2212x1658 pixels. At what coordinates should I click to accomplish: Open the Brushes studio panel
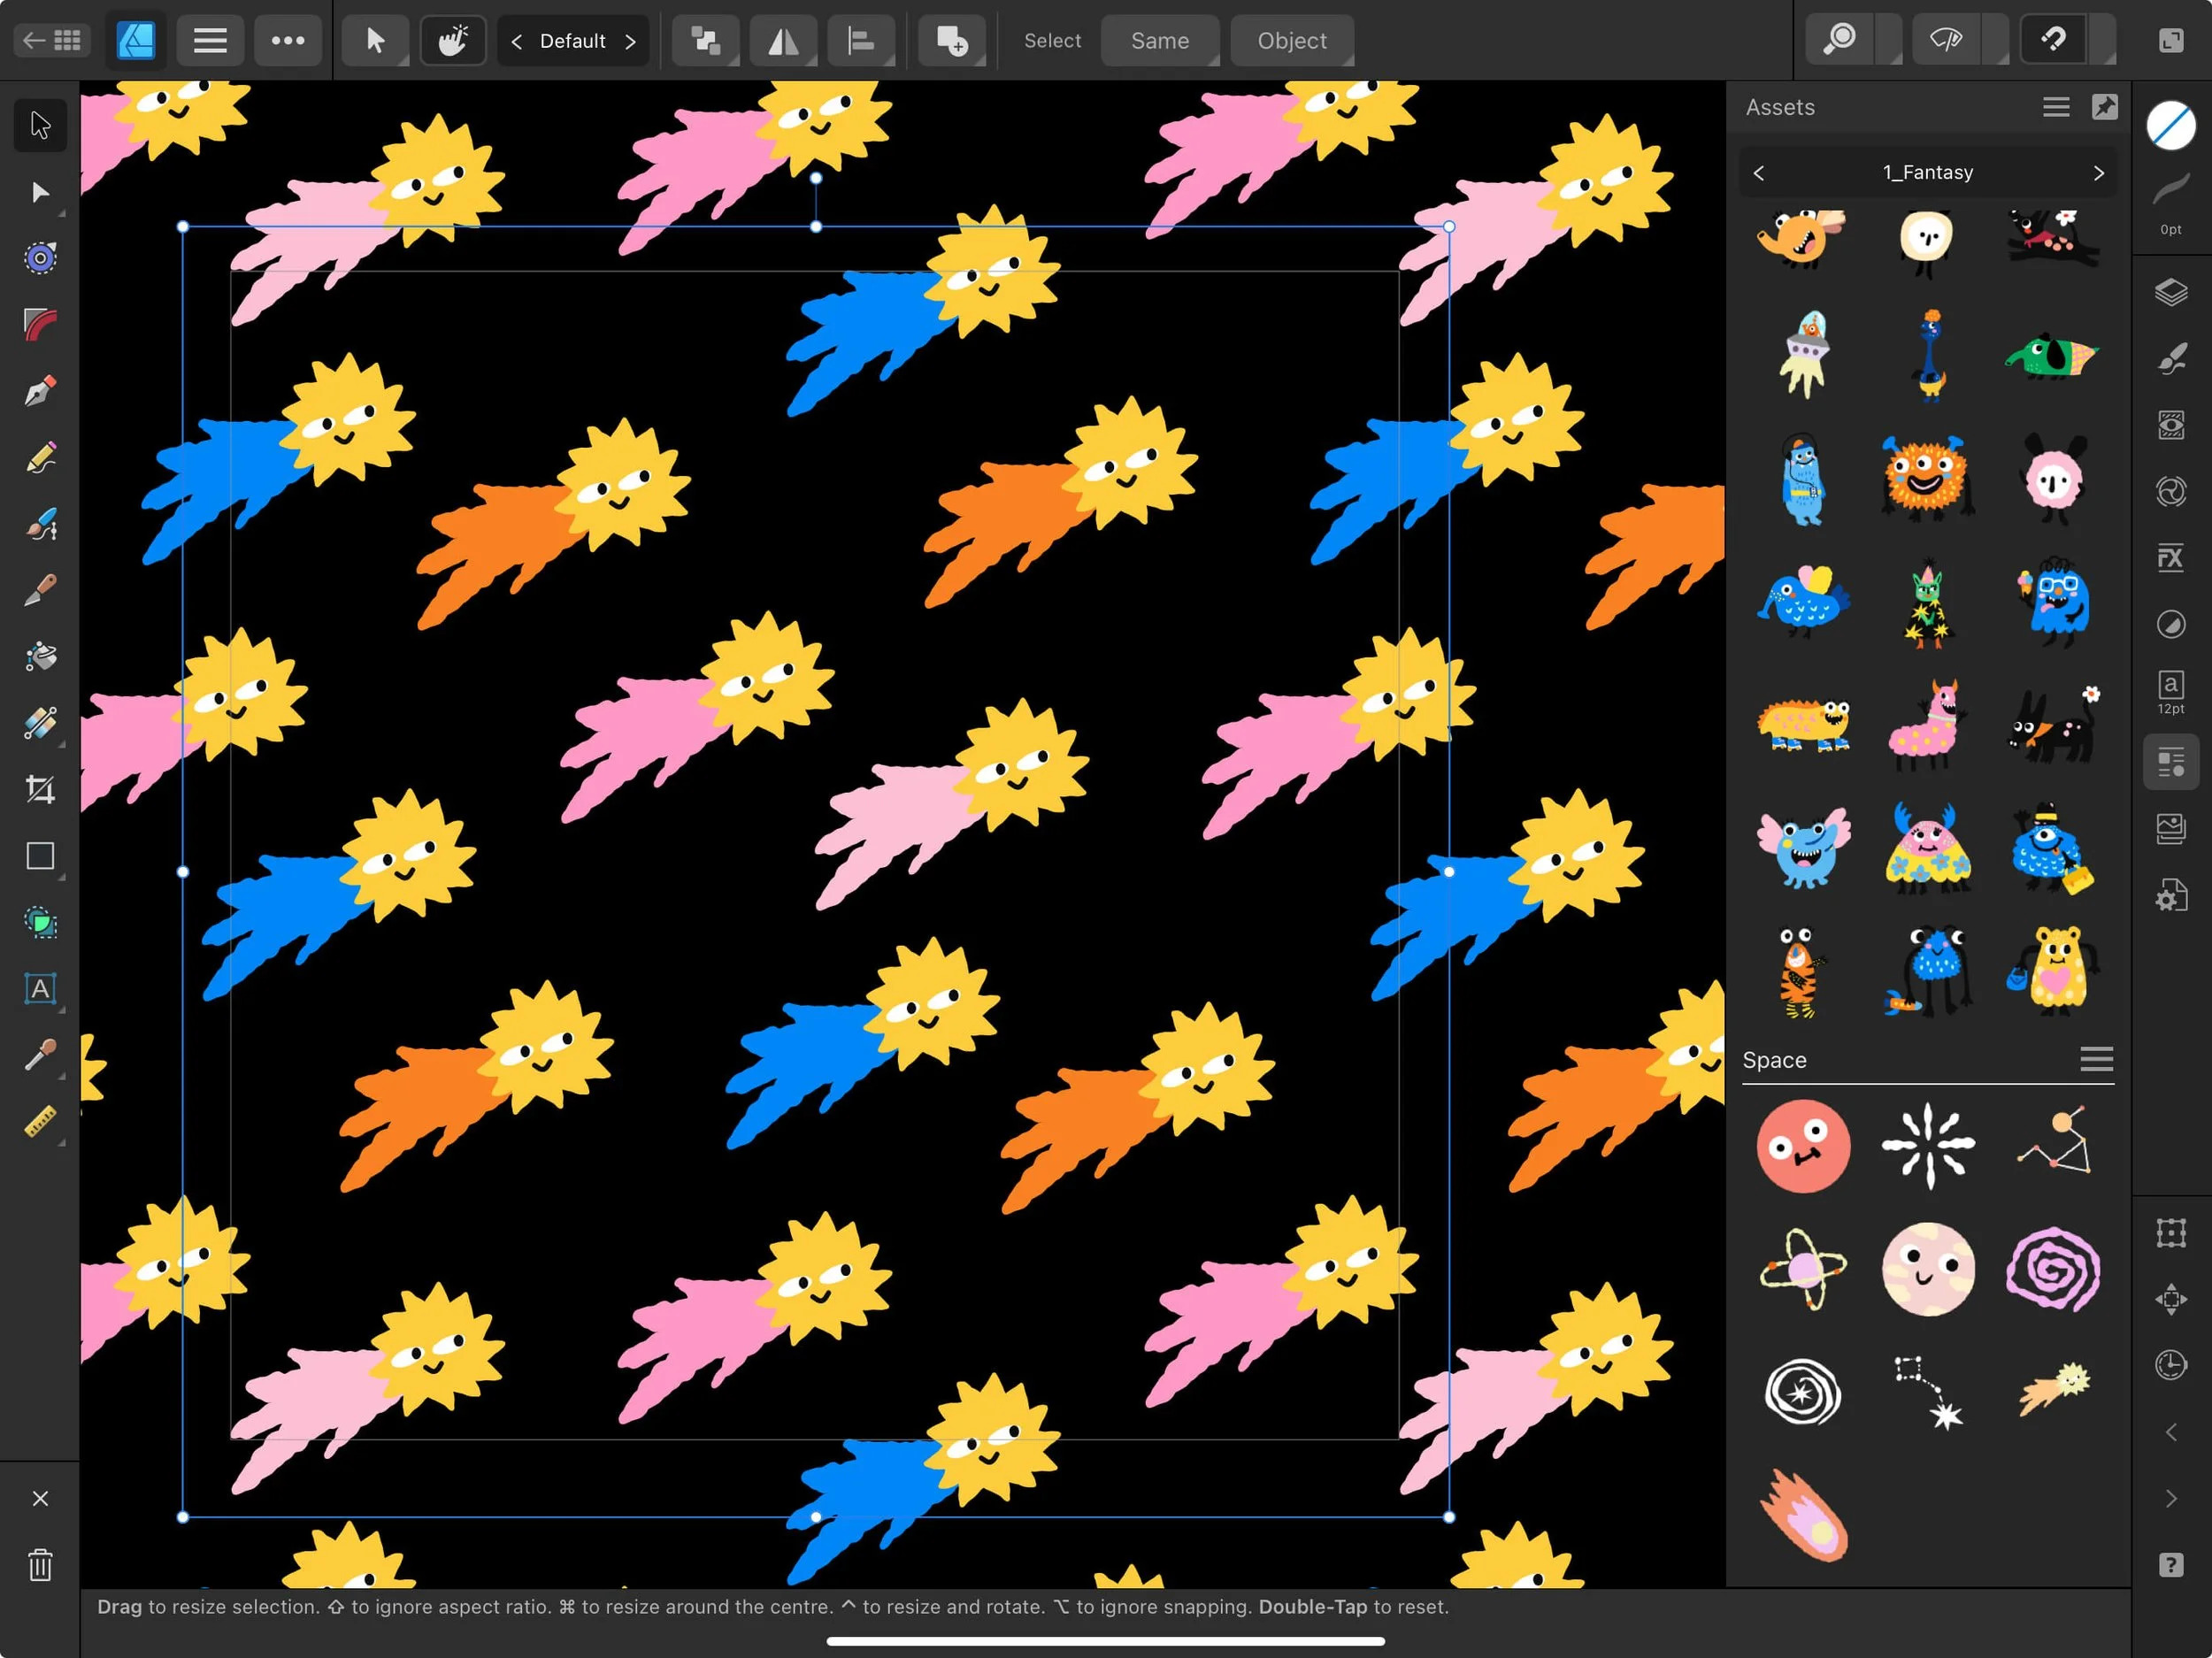[x=2172, y=358]
